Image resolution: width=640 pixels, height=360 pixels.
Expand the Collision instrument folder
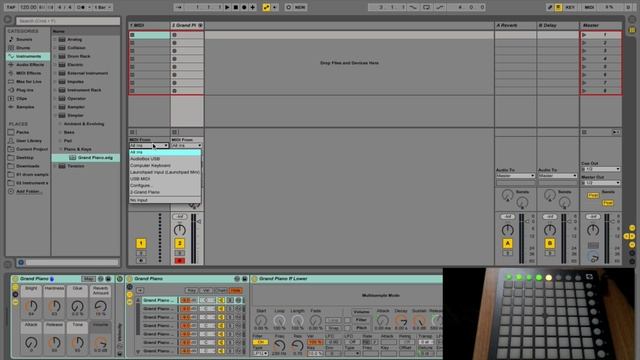55,48
